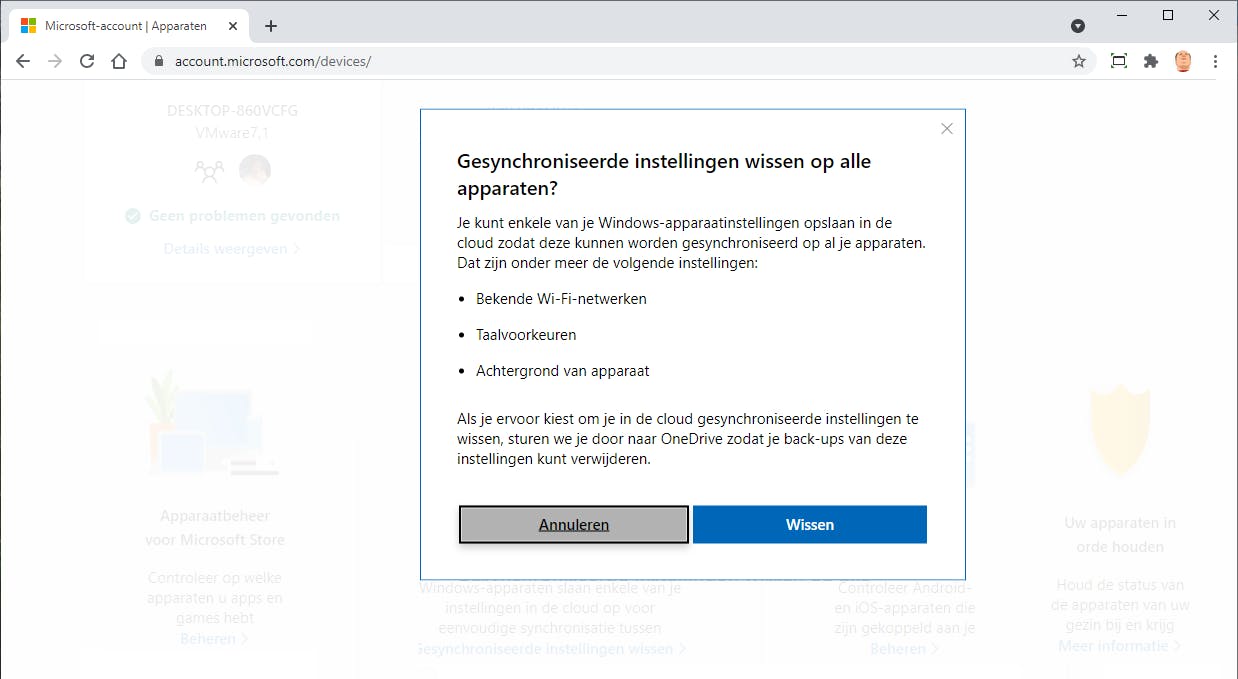Click the padlock site info icon
The height and width of the screenshot is (679, 1238).
pos(158,61)
